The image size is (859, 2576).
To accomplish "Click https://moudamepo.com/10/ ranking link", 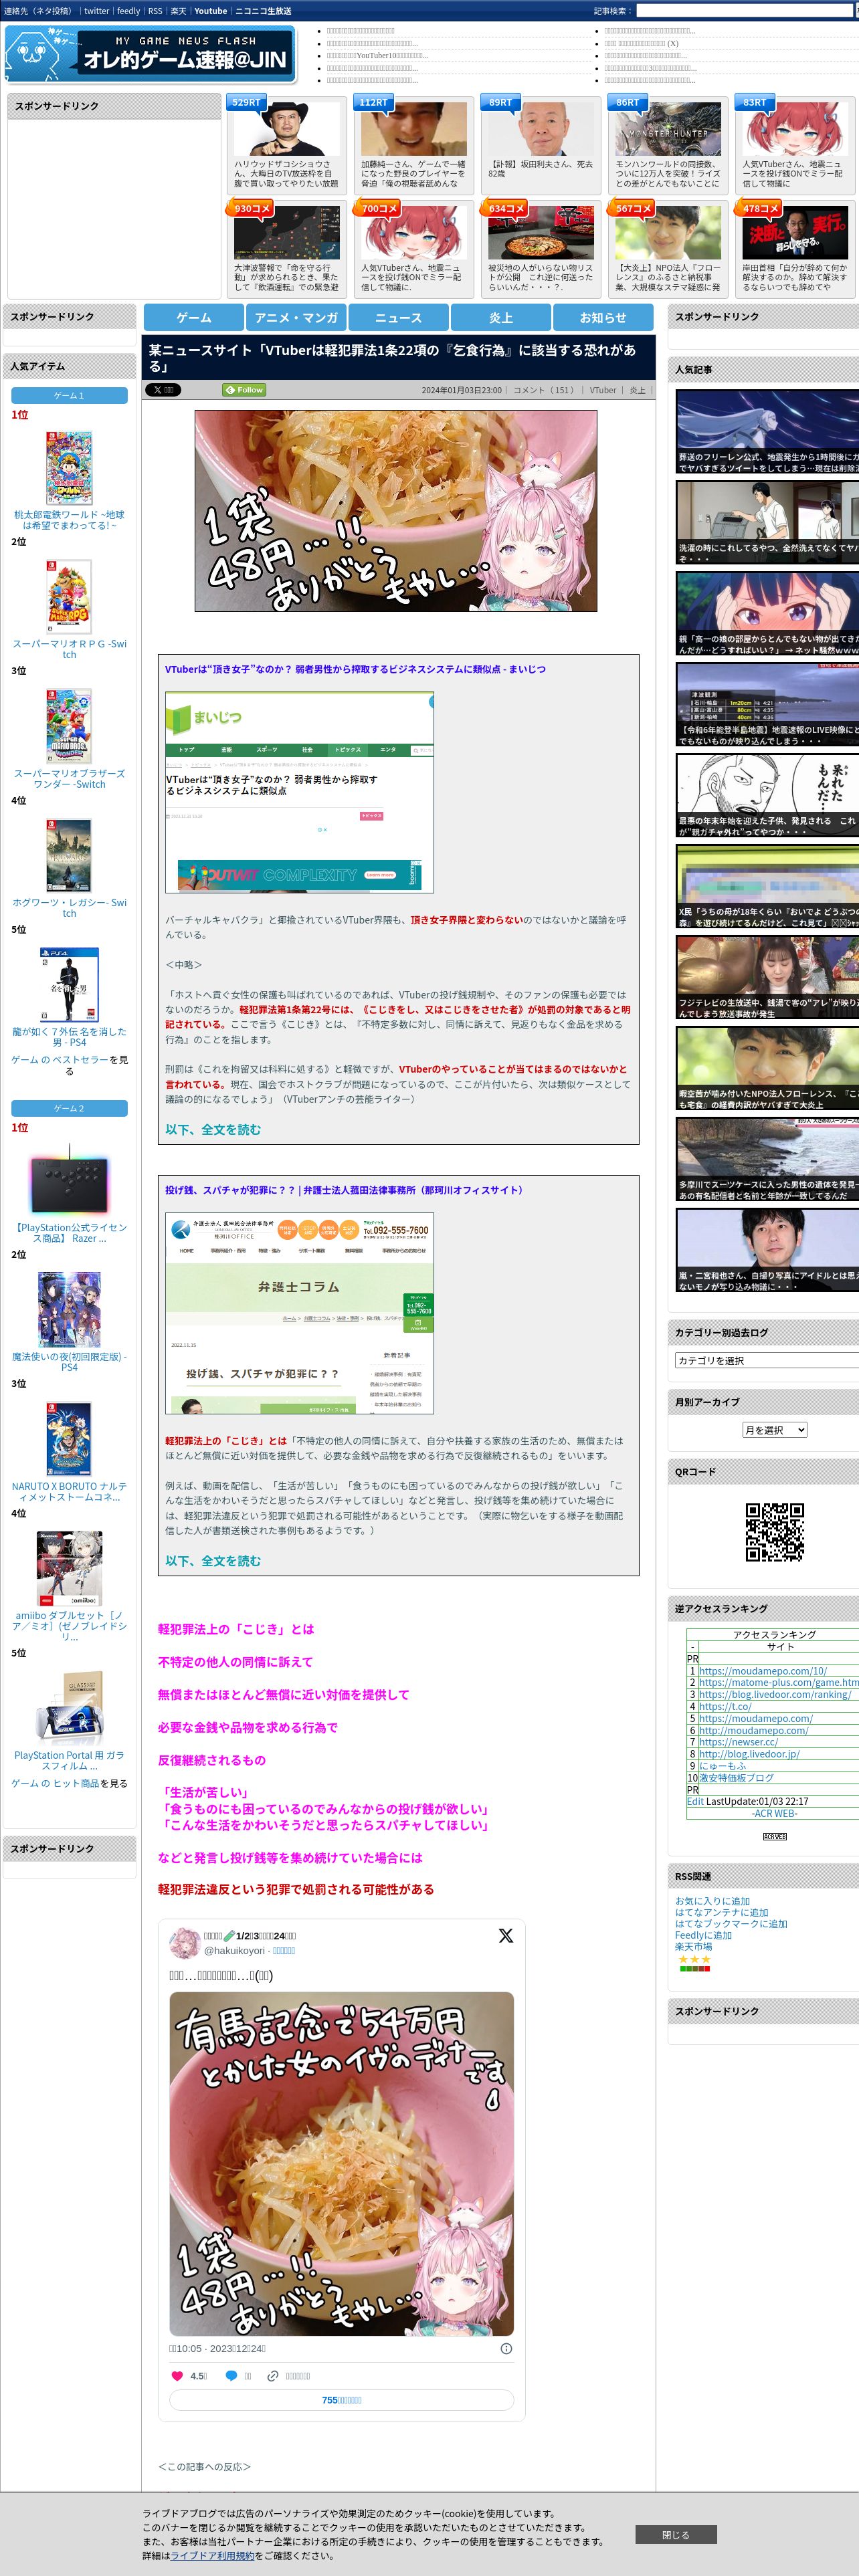I will coord(763,1671).
